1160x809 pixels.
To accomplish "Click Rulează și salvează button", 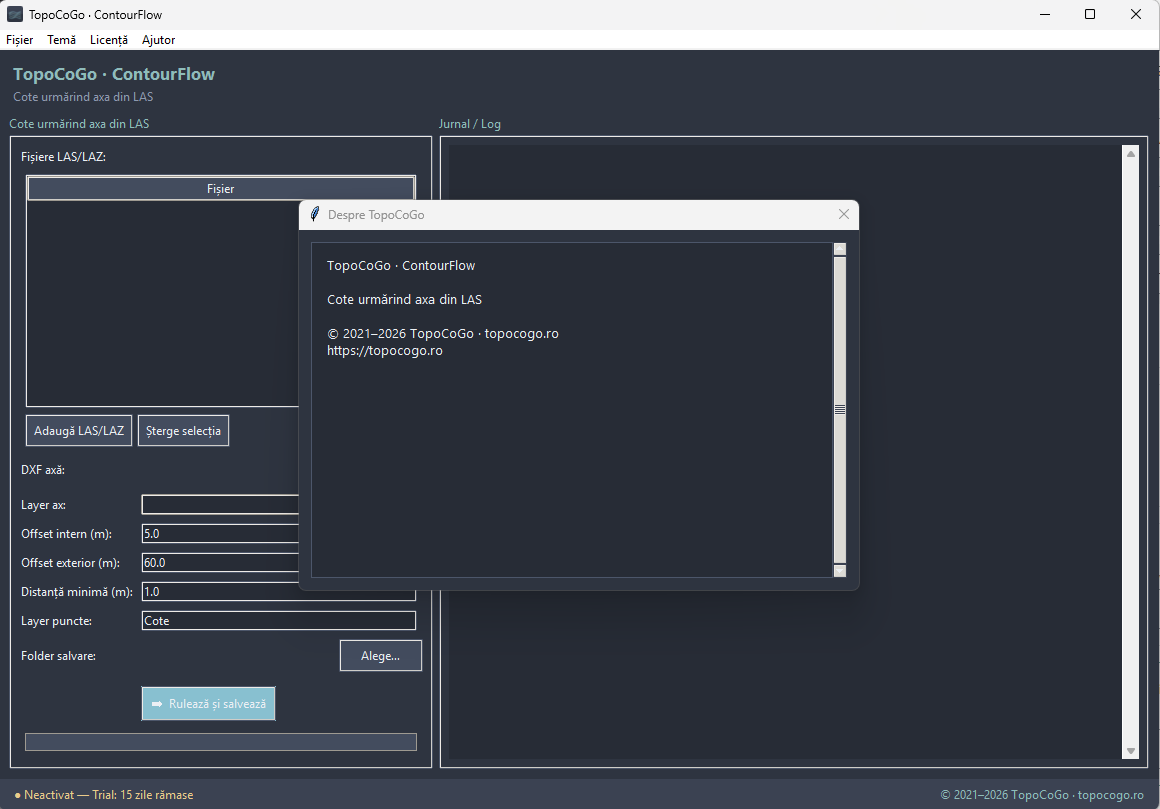I will (x=209, y=703).
